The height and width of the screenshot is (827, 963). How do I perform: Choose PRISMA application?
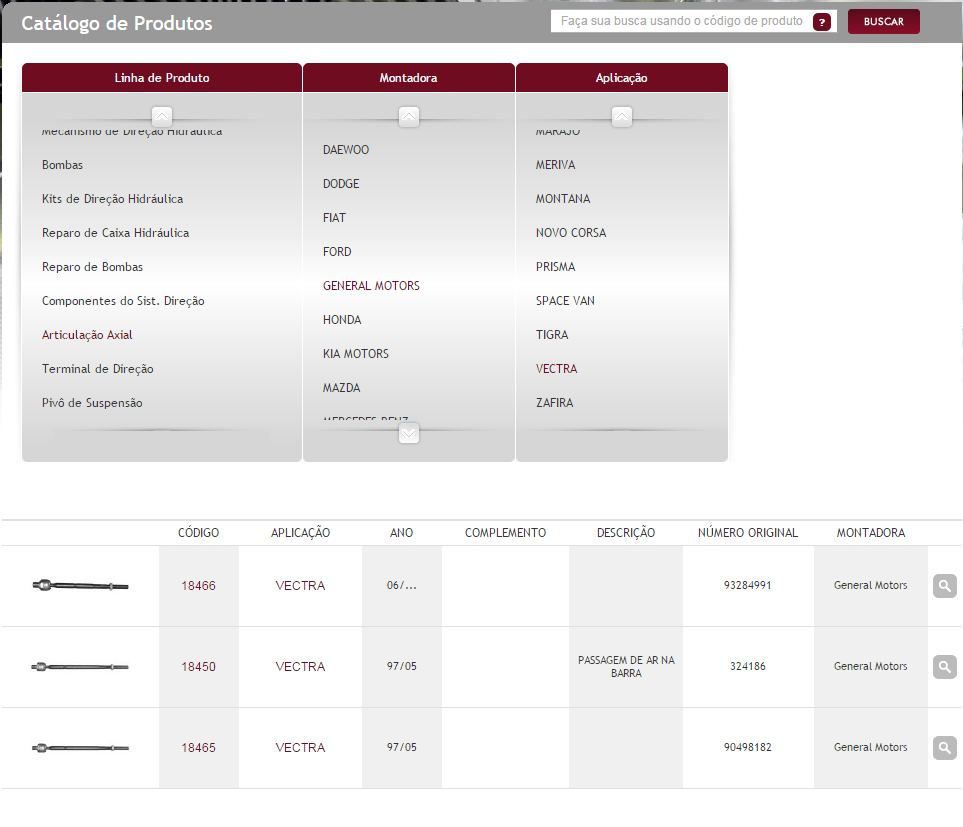coord(555,267)
